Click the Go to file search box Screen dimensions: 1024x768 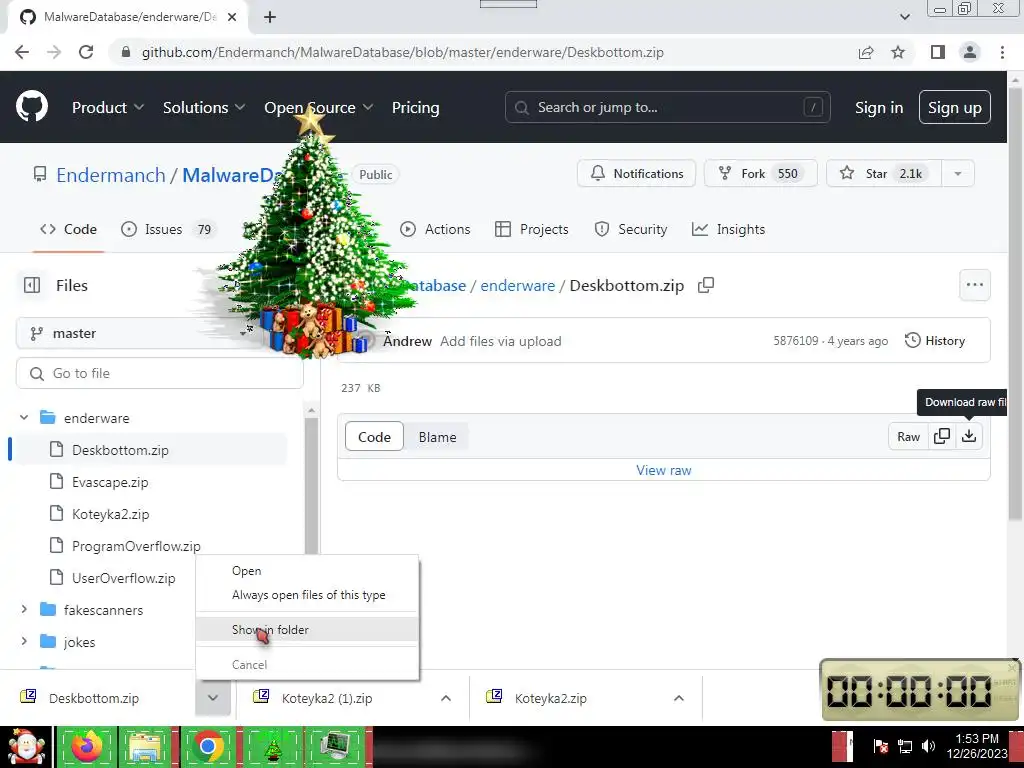pyautogui.click(x=160, y=374)
